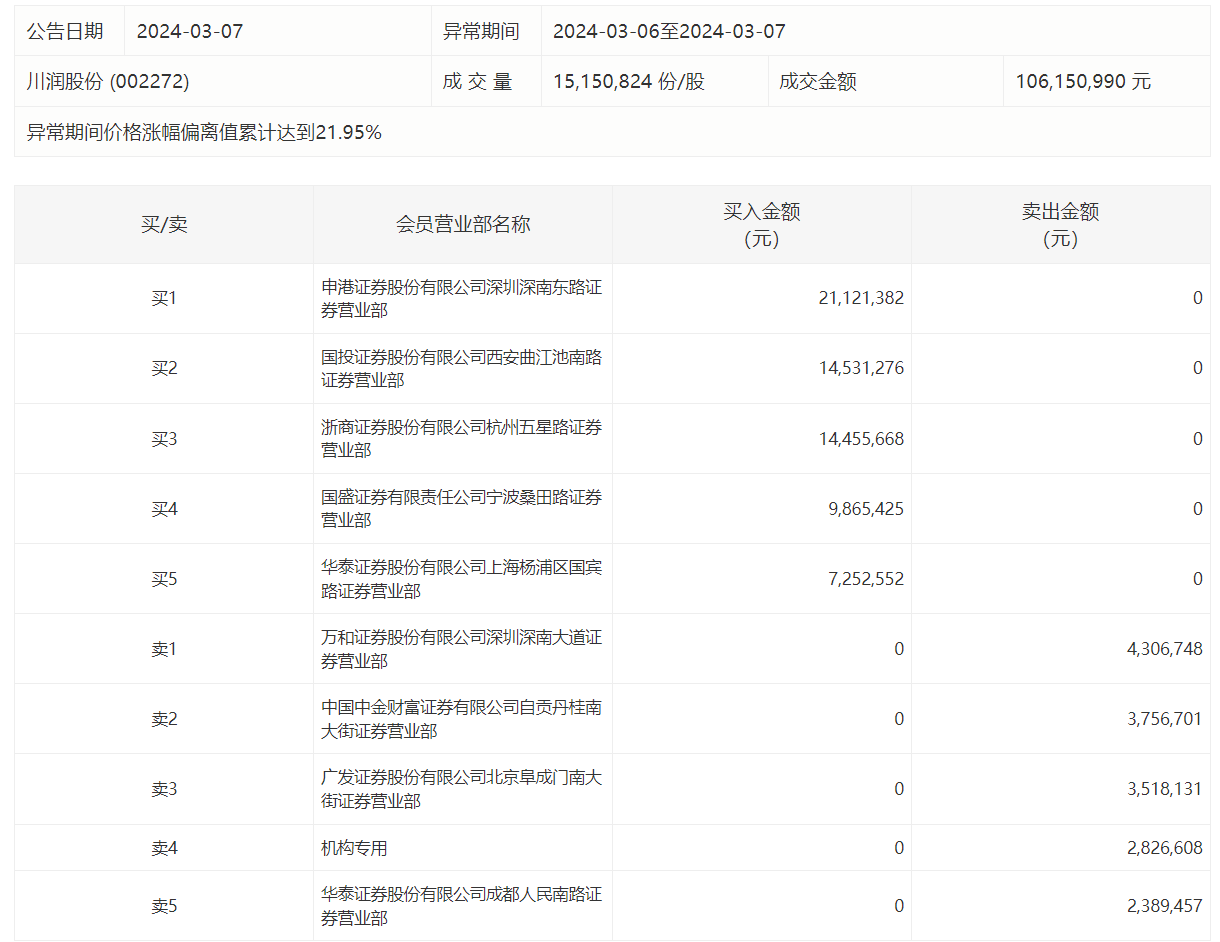Image resolution: width=1220 pixels, height=942 pixels.
Task: Click the 卖5 row label
Action: click(164, 906)
